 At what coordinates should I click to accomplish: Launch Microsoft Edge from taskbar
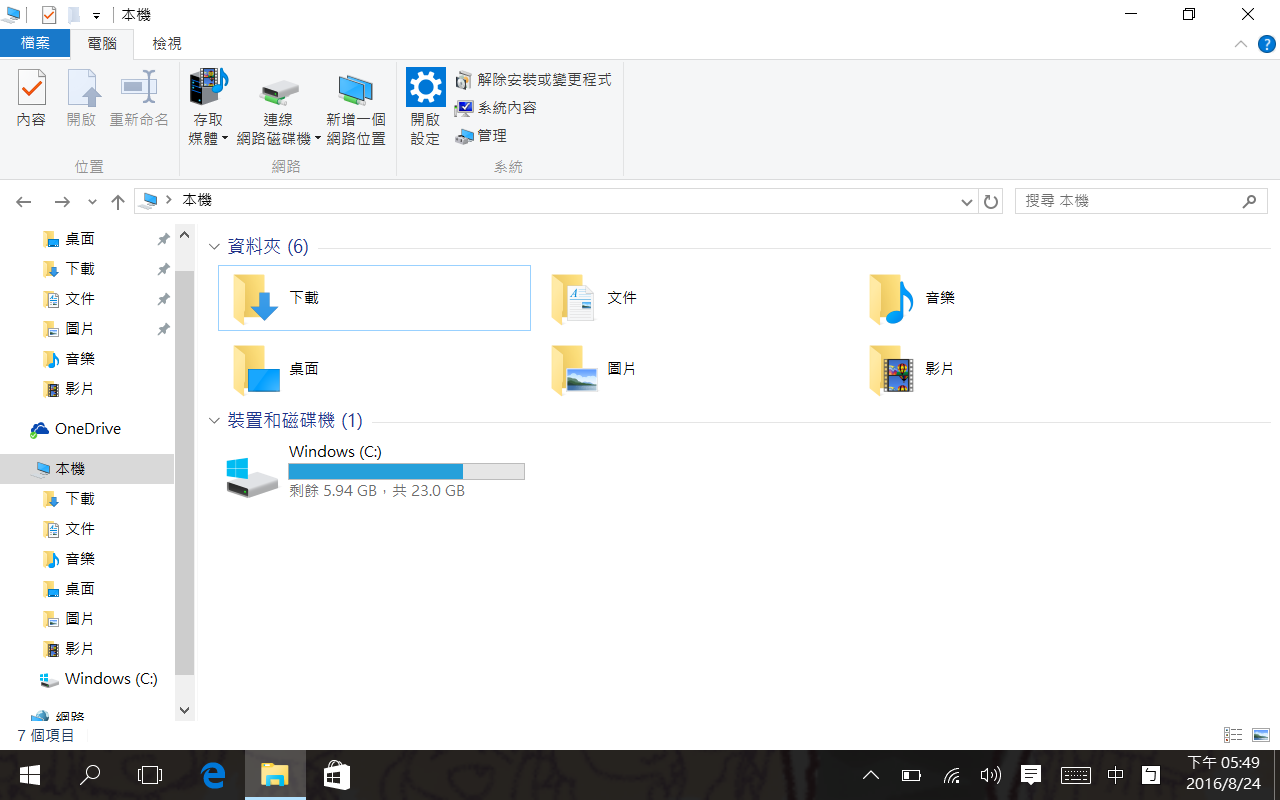[213, 775]
